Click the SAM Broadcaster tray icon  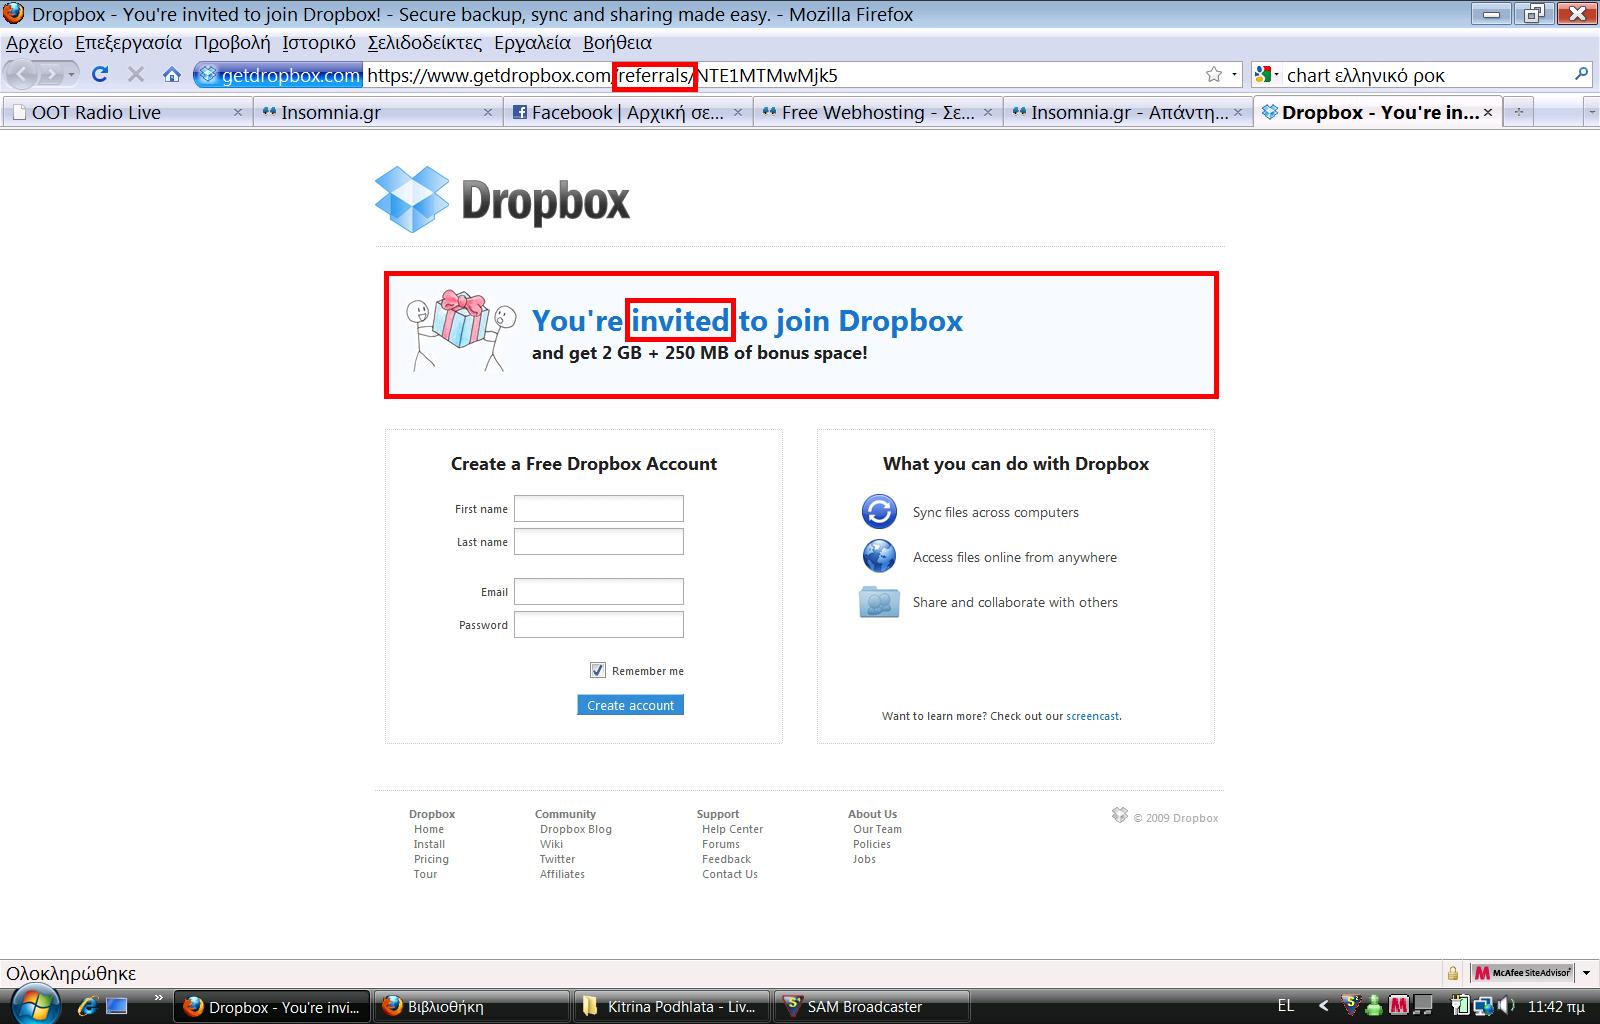[1350, 1006]
